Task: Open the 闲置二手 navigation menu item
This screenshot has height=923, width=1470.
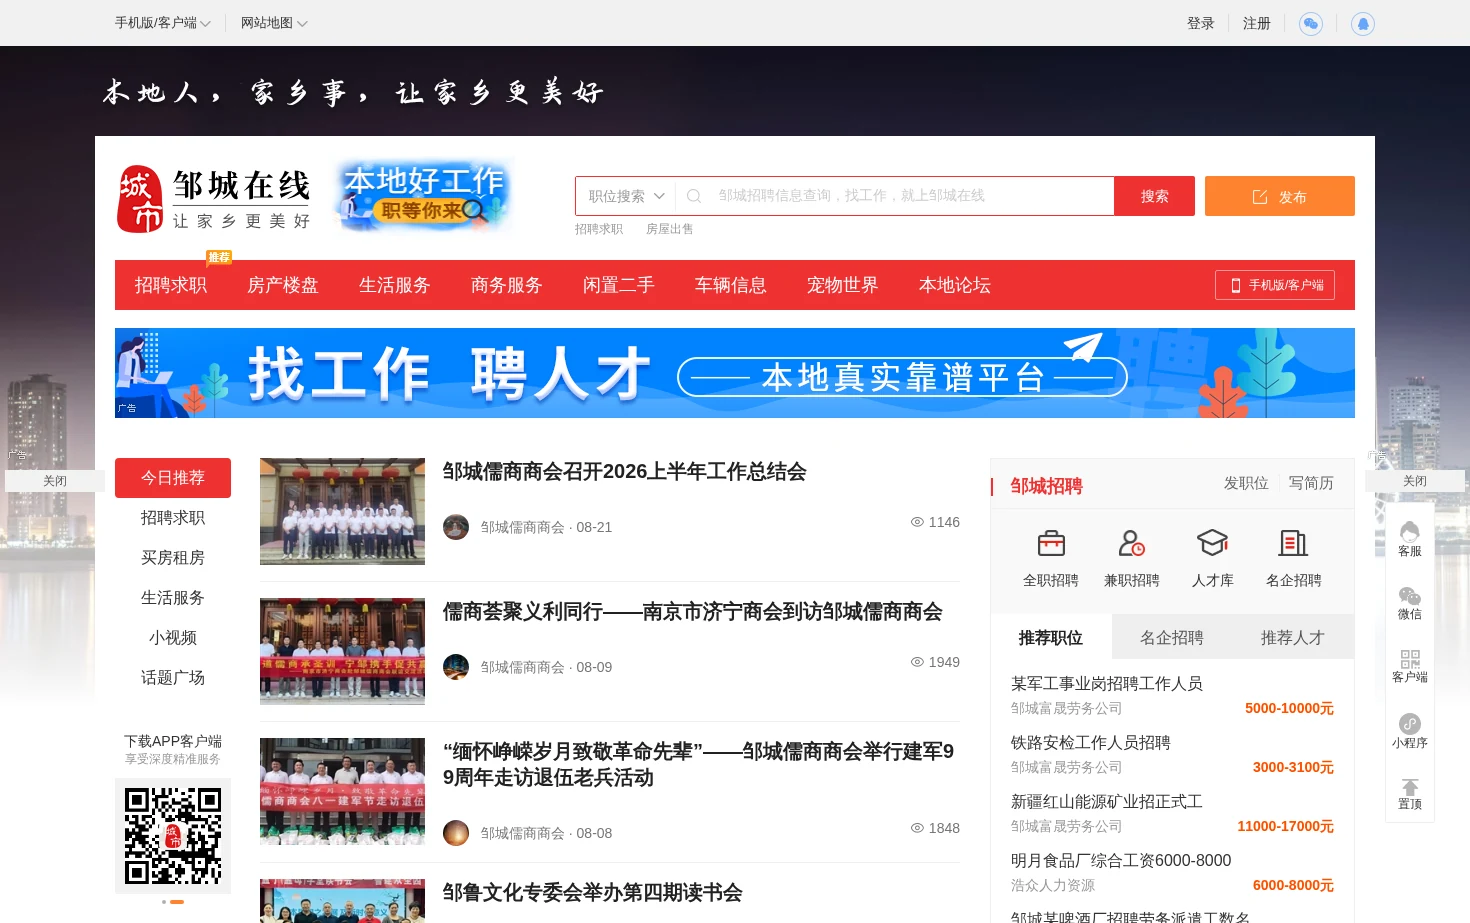Action: click(x=619, y=285)
